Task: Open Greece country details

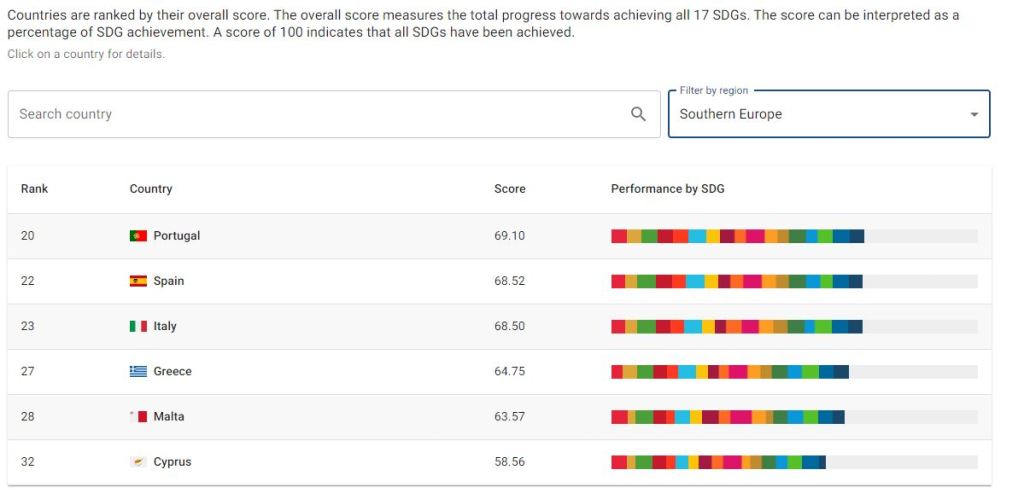Action: (172, 371)
